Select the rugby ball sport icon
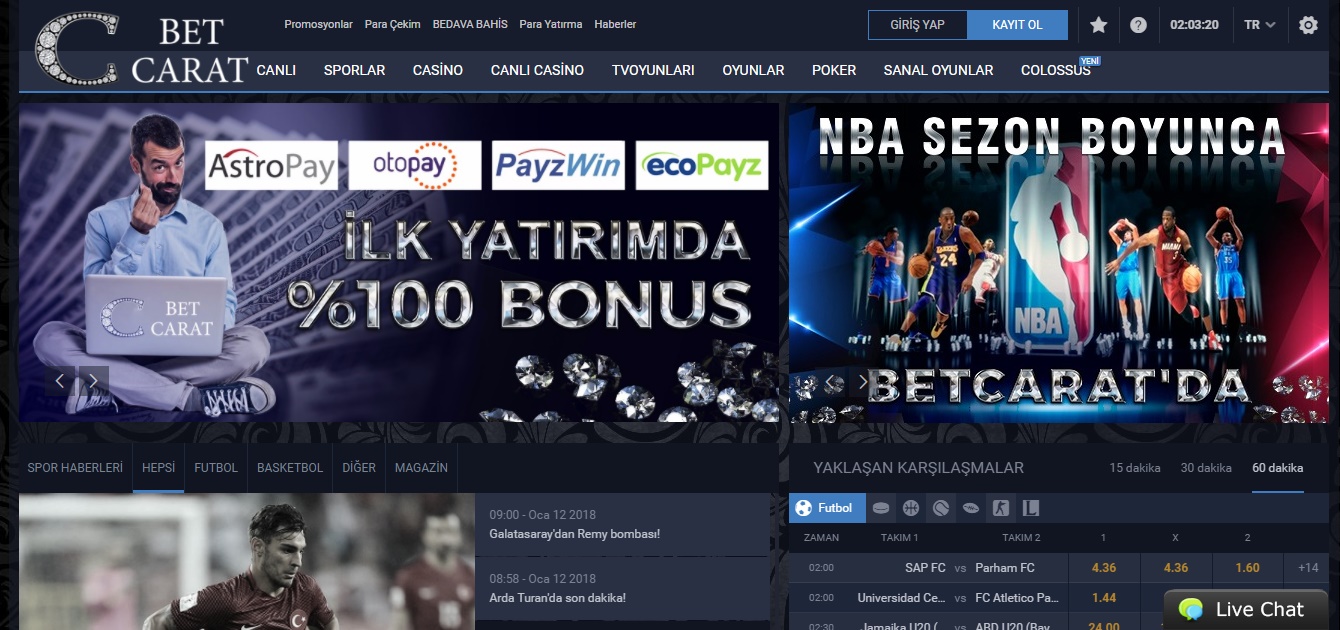 click(x=970, y=508)
